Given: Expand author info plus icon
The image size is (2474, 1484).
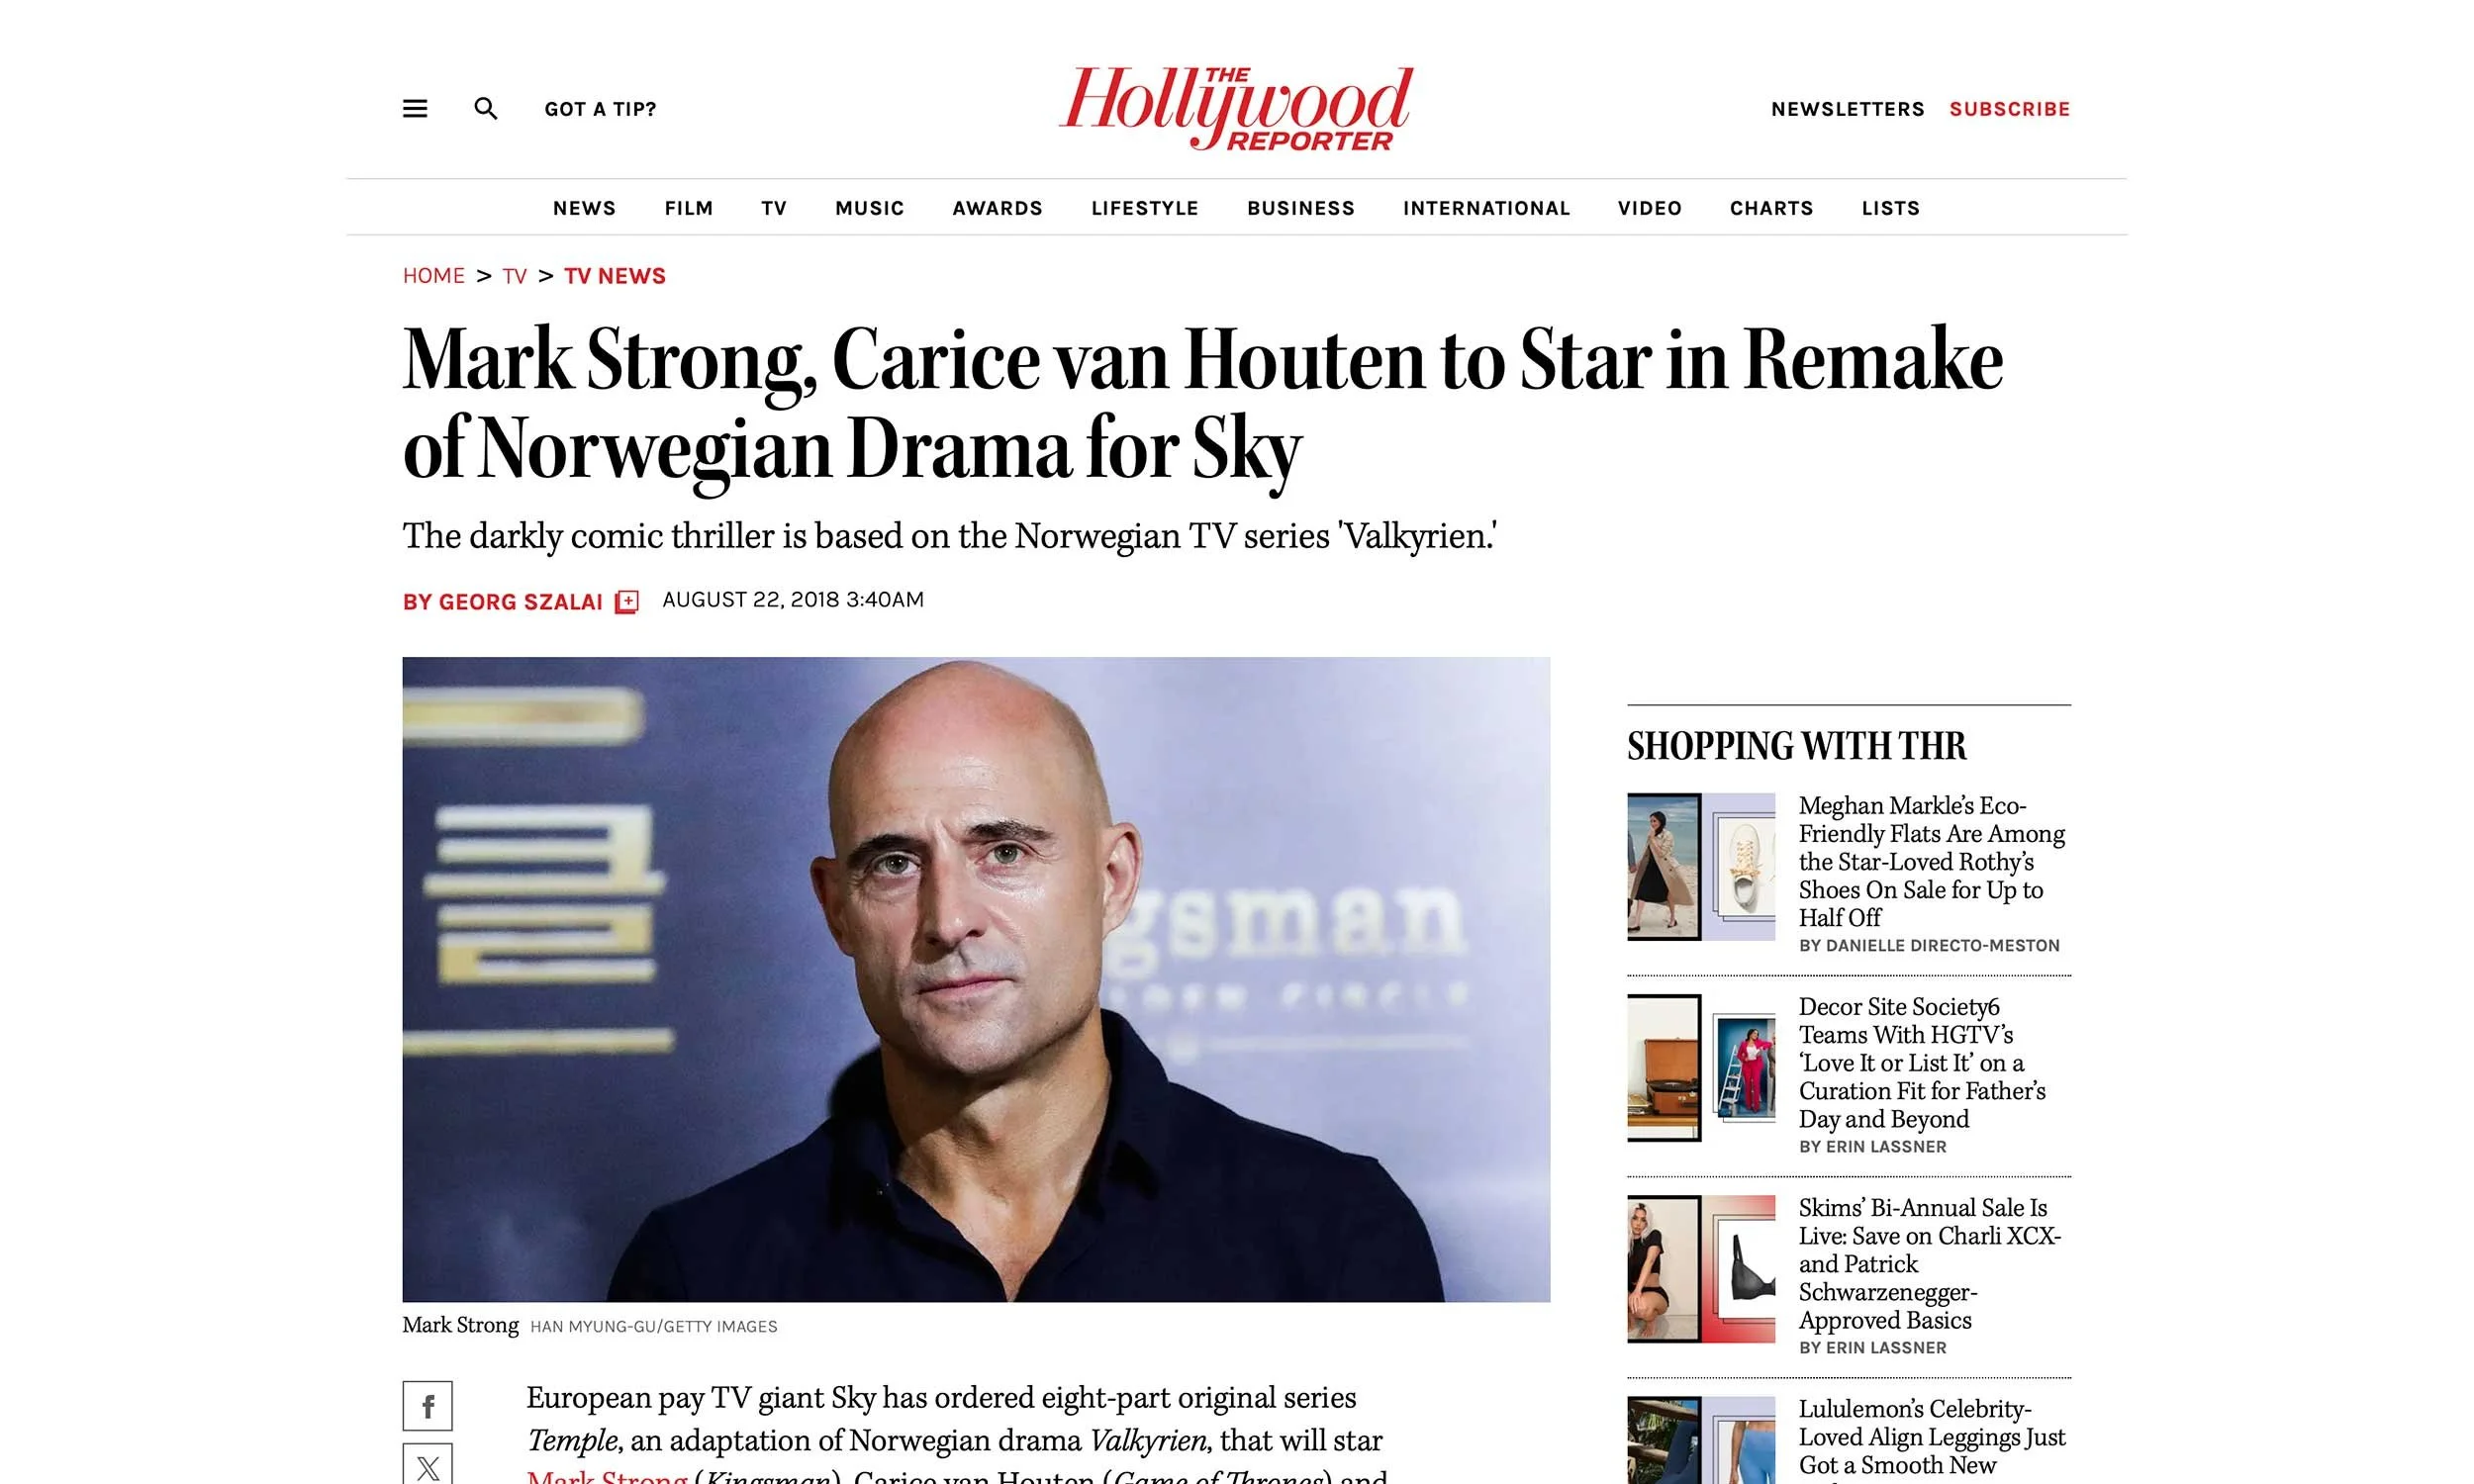Looking at the screenshot, I should [627, 601].
